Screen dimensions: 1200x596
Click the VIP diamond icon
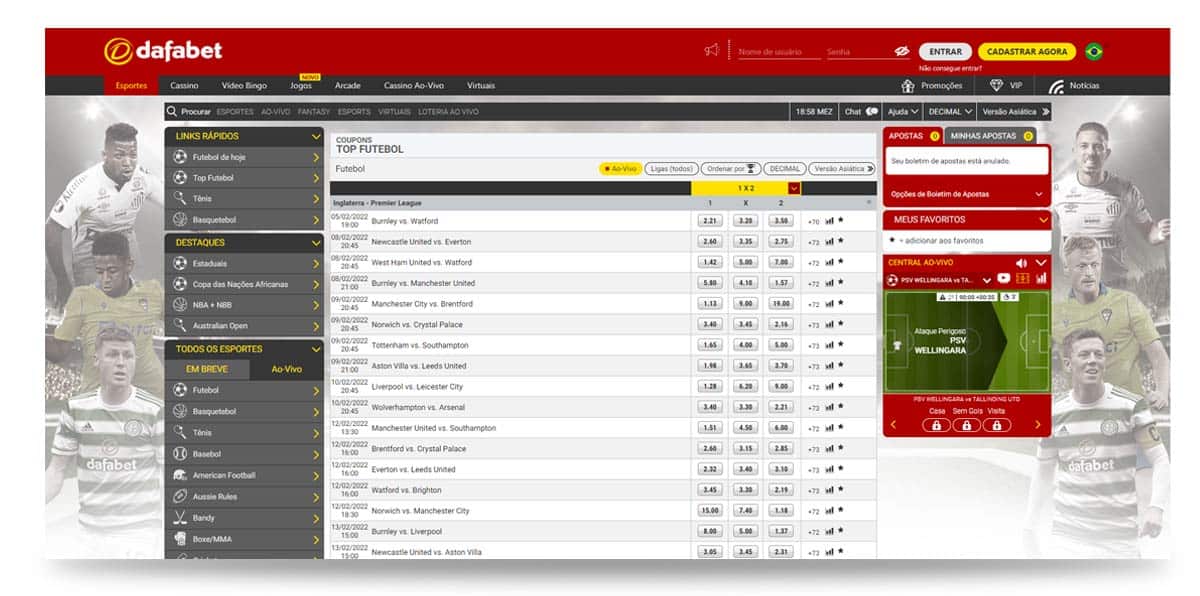click(996, 86)
